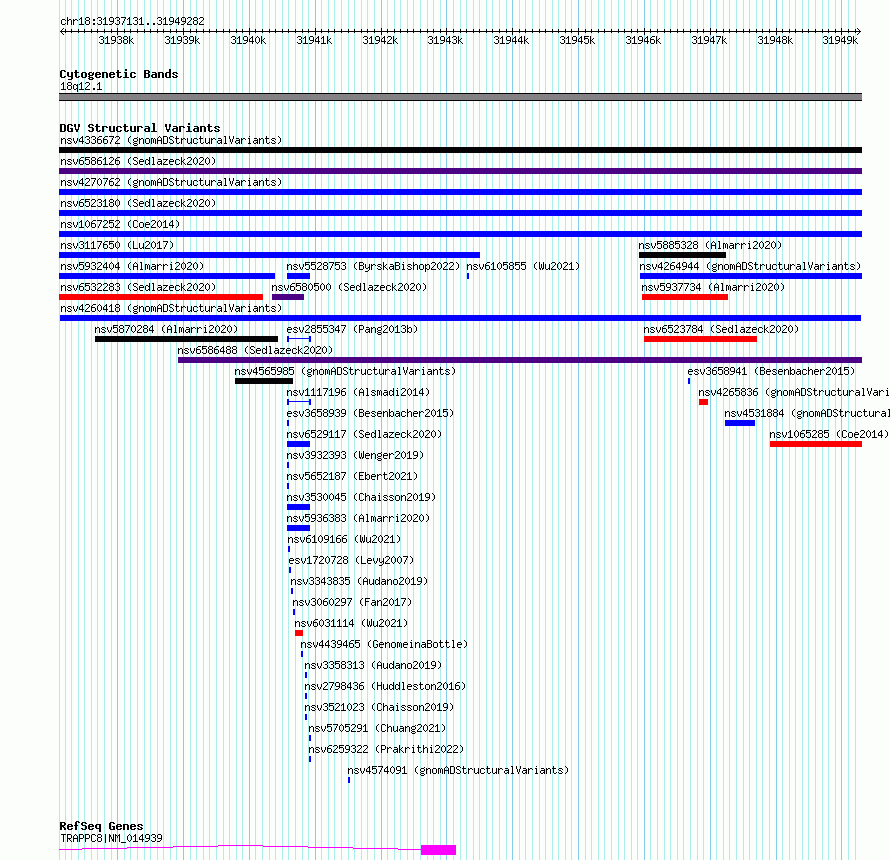Select nsv3530045 (Chaisson2019) label
890x860 pixels.
tap(361, 497)
